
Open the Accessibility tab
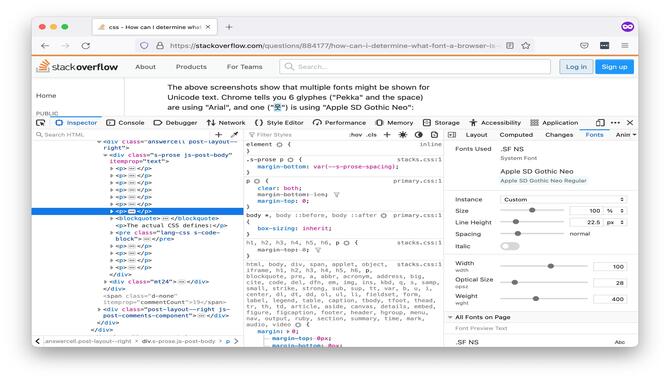pos(495,123)
